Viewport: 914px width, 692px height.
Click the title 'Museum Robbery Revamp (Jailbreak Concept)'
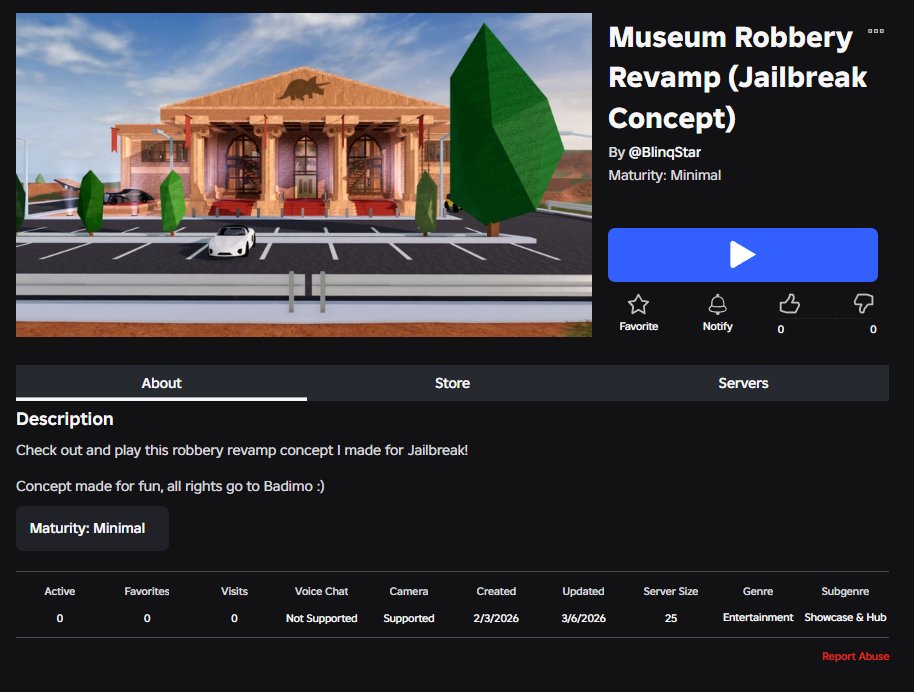tap(737, 77)
